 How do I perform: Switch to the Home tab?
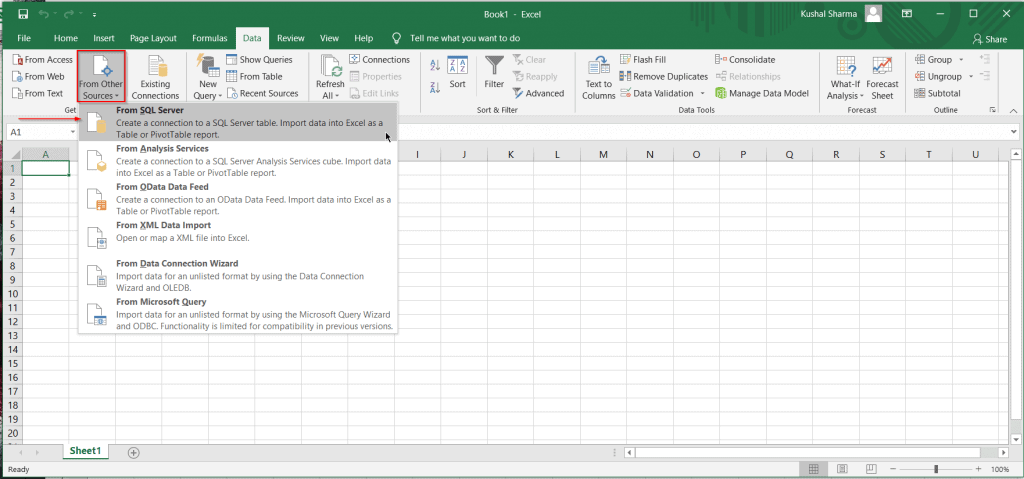pos(66,39)
